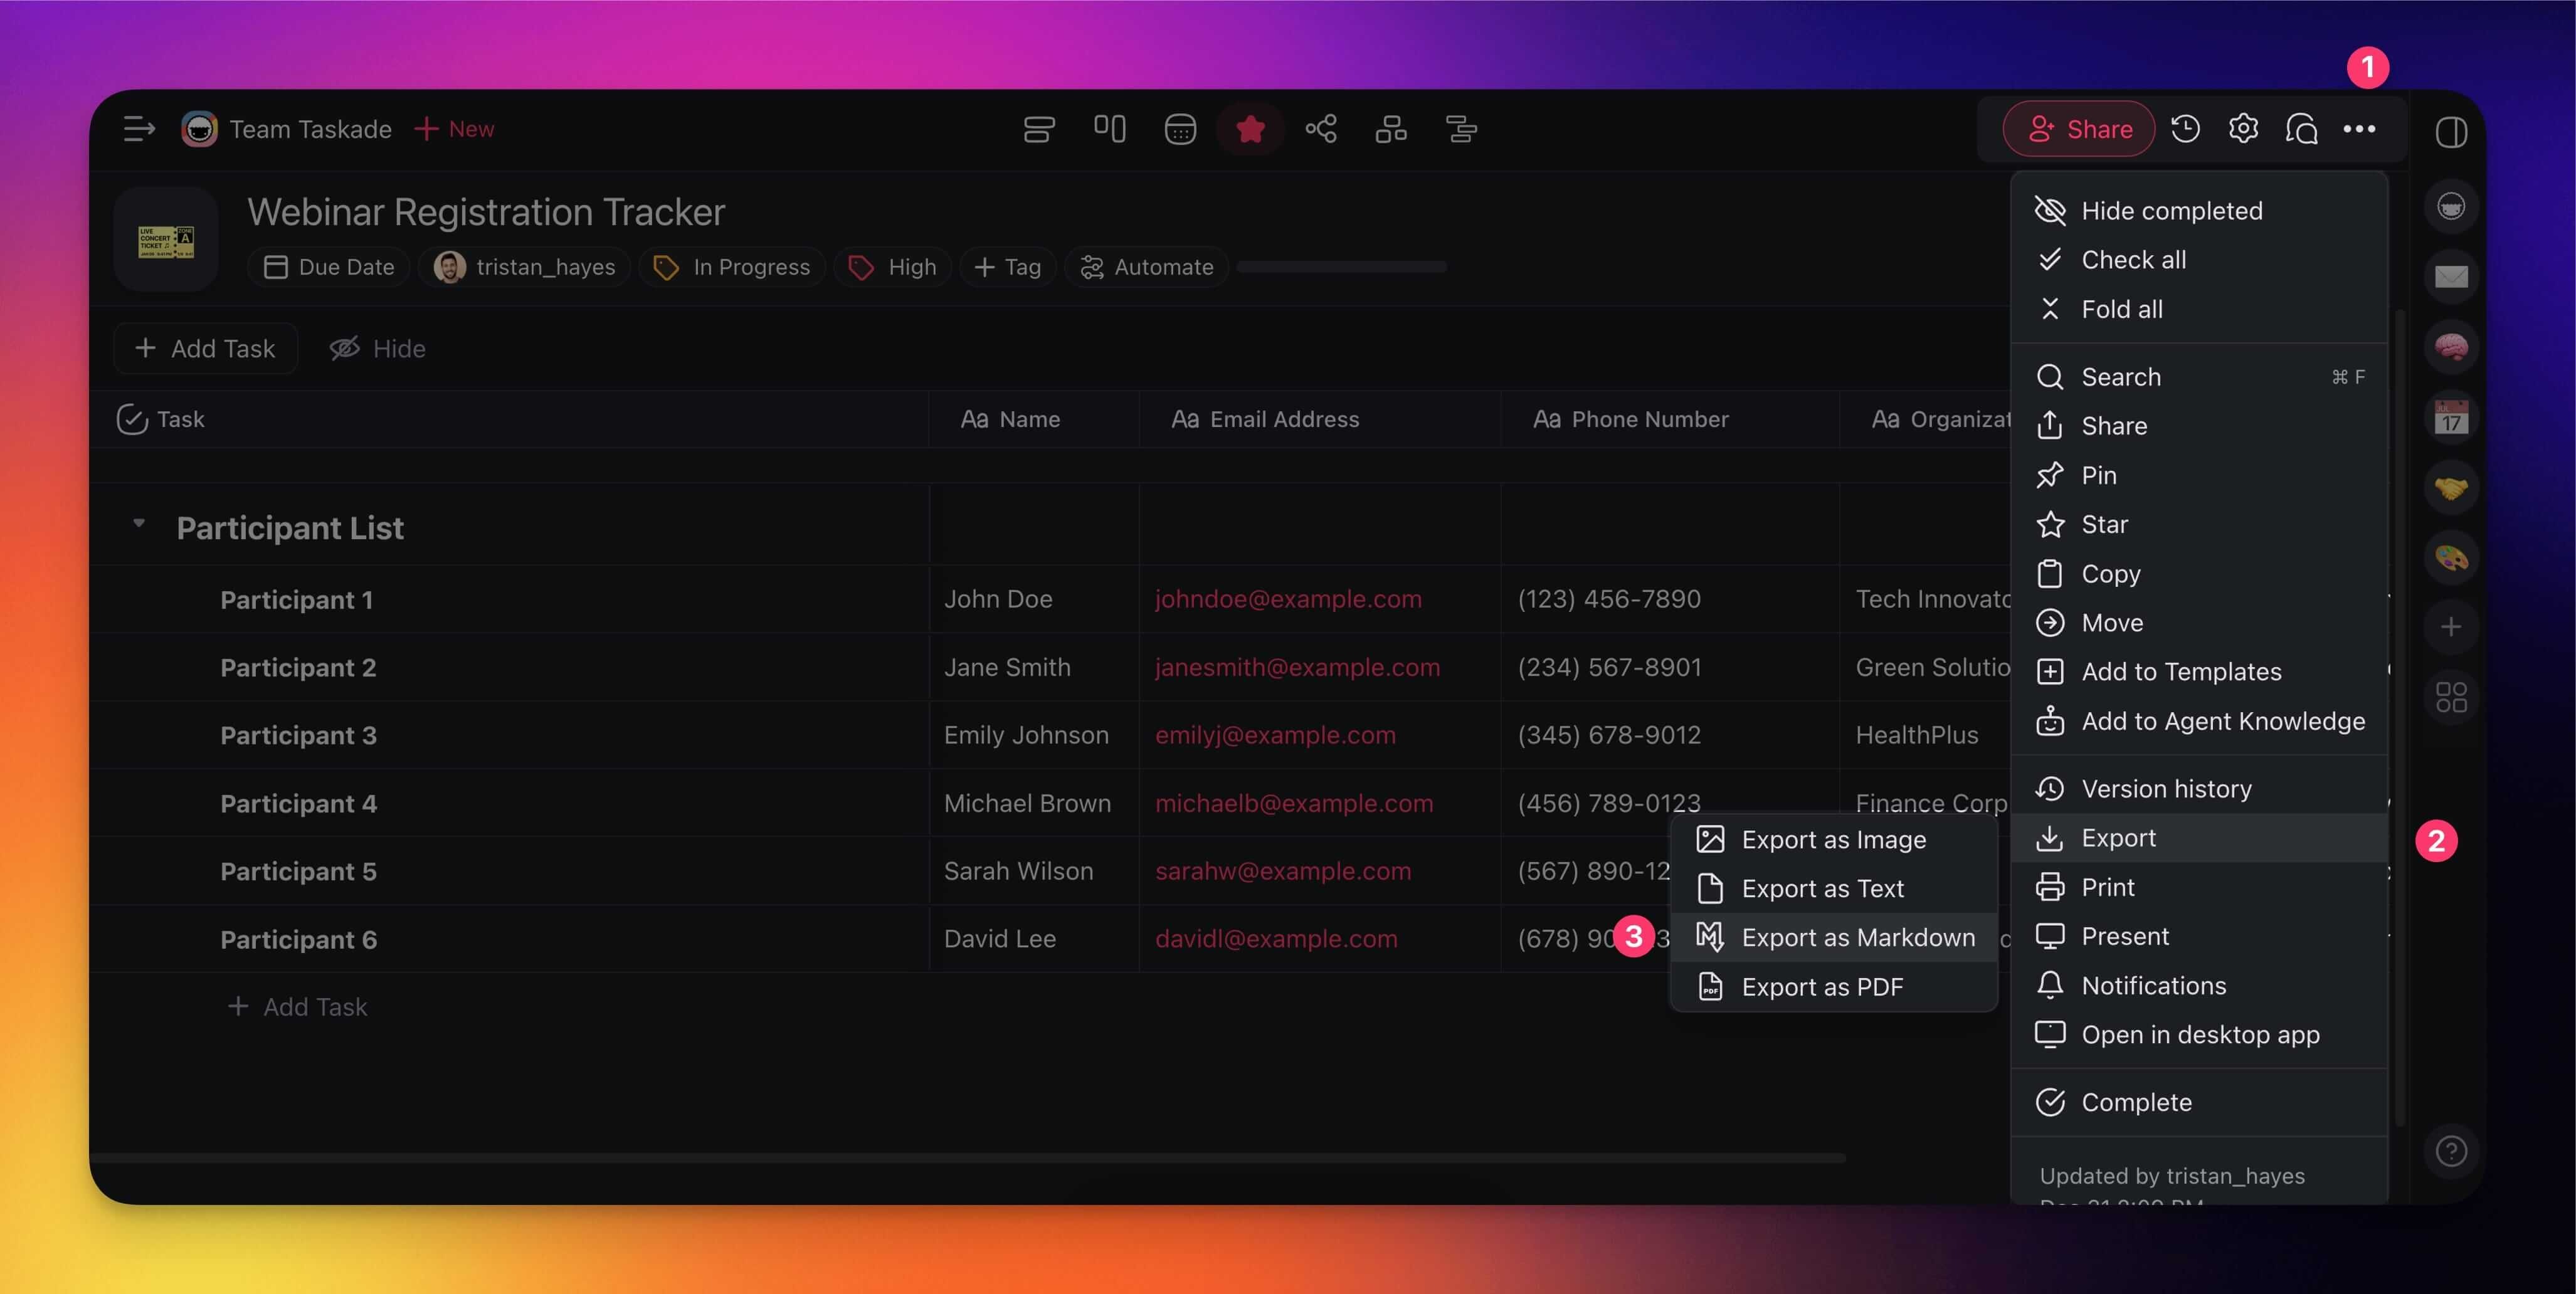The height and width of the screenshot is (1294, 2576).
Task: Open the calendar icon in right sidebar
Action: [x=2450, y=417]
